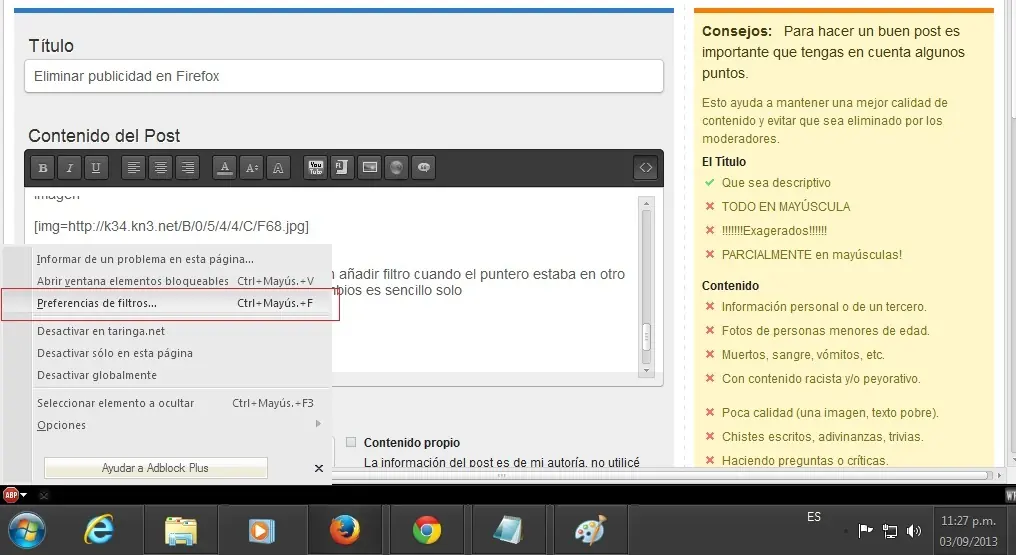This screenshot has height=555, width=1016.
Task: Click the editor scrollbar up arrow
Action: (x=646, y=203)
